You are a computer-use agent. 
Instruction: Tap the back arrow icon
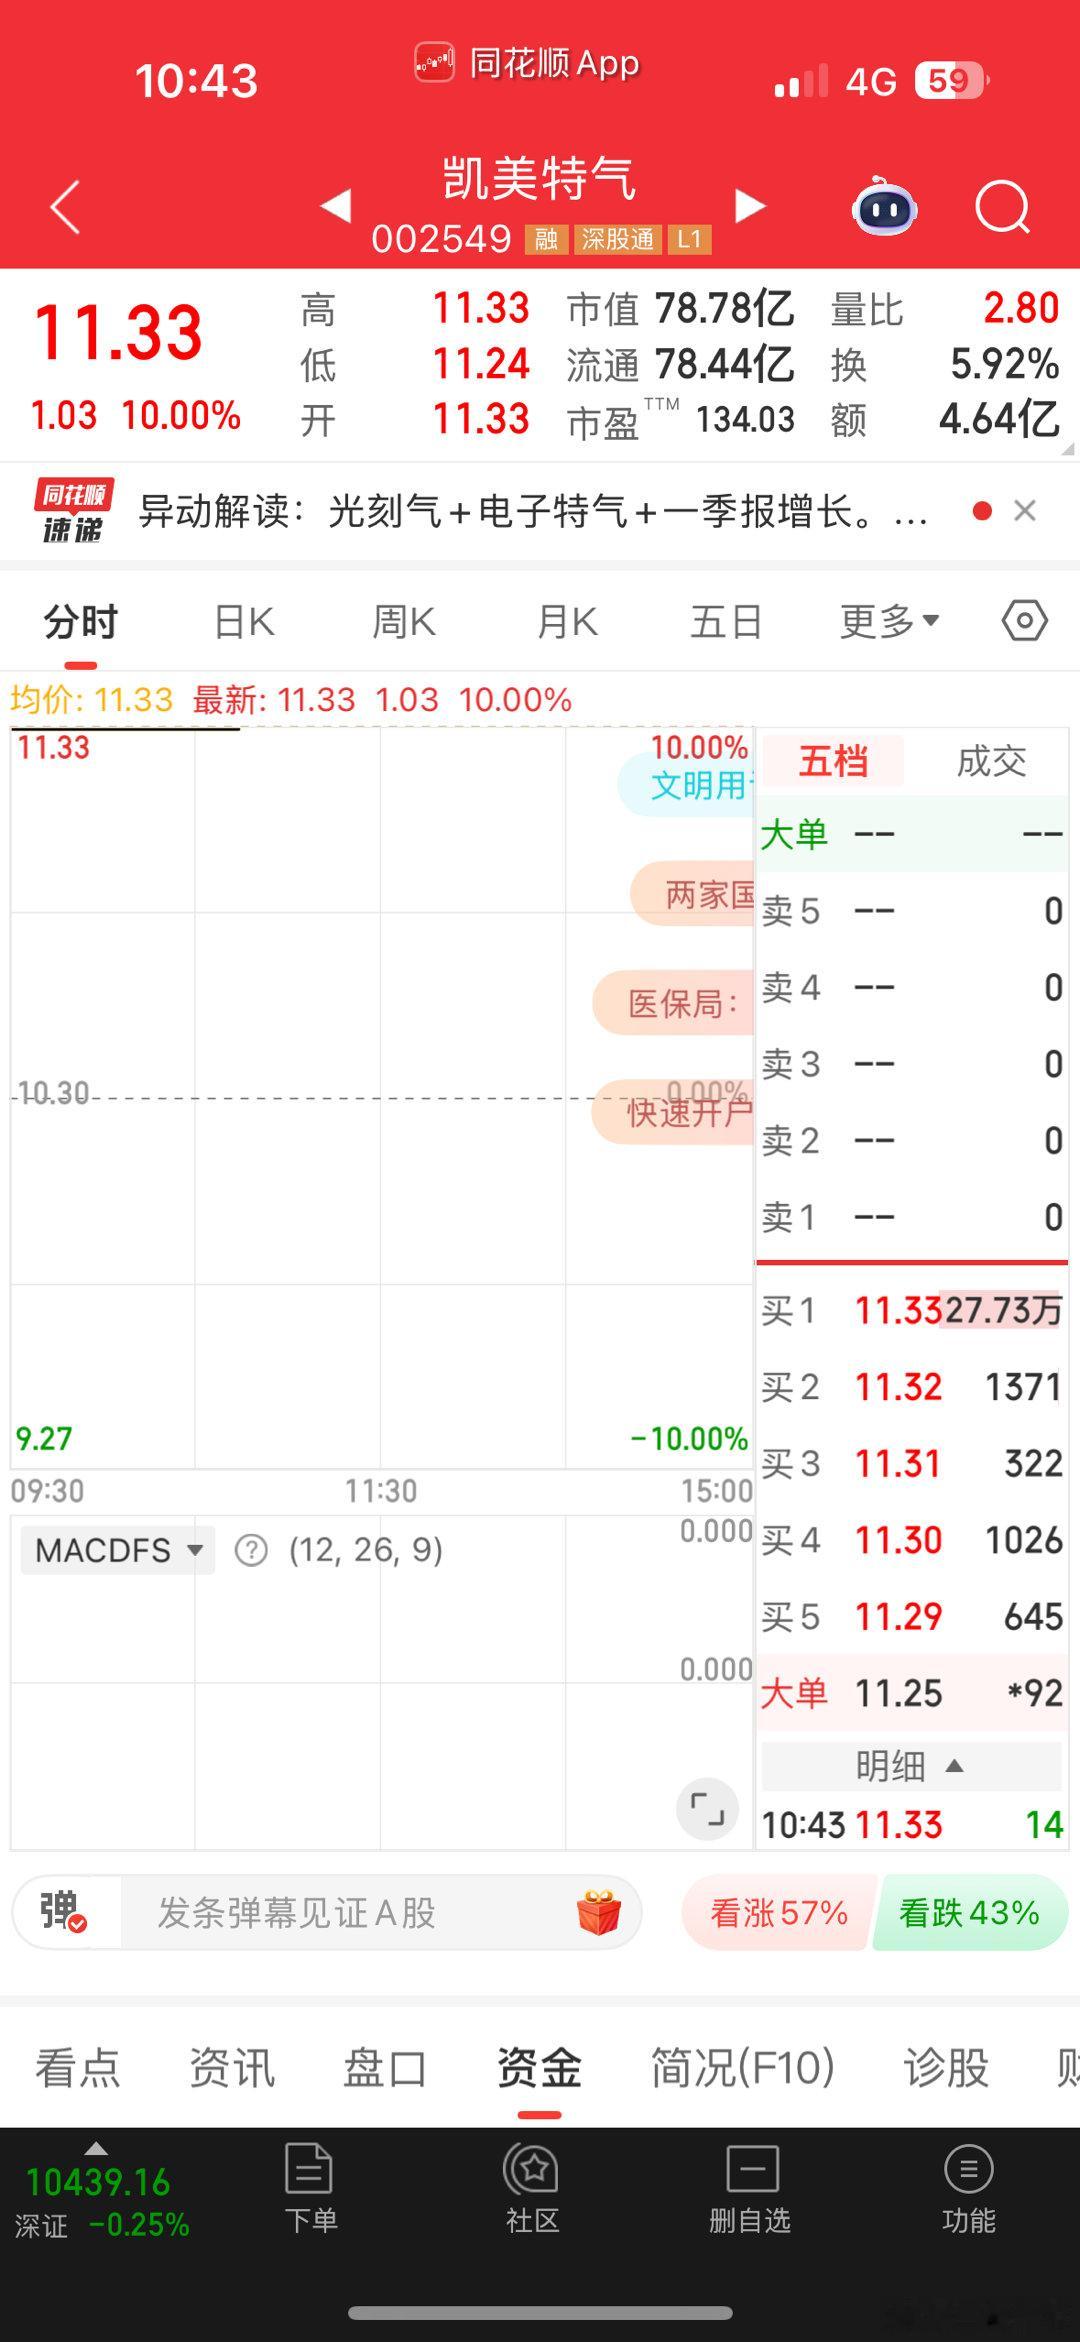tap(65, 207)
